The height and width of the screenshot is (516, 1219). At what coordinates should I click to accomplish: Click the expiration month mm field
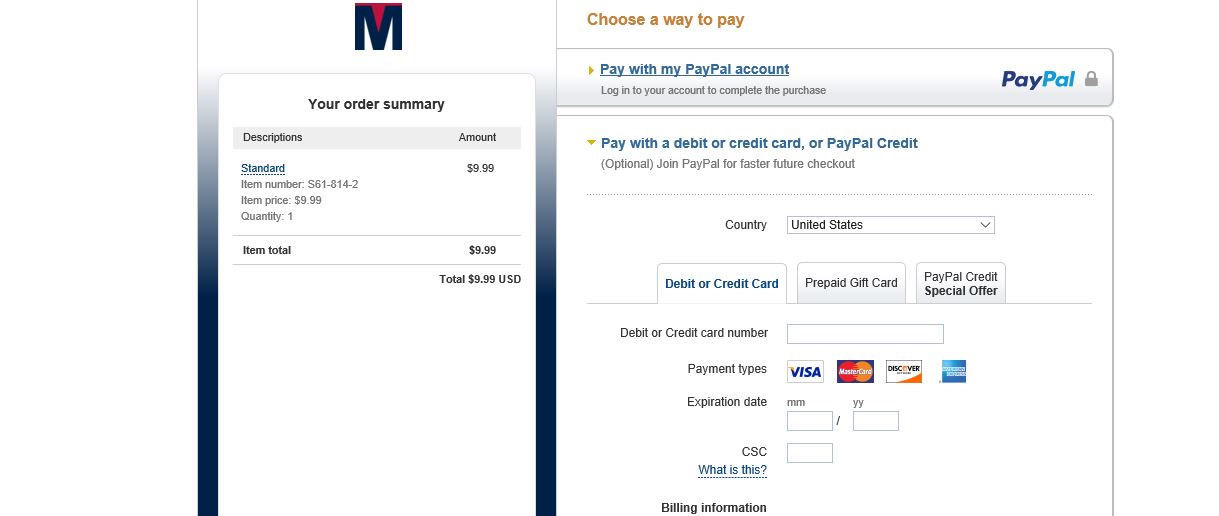(x=810, y=421)
